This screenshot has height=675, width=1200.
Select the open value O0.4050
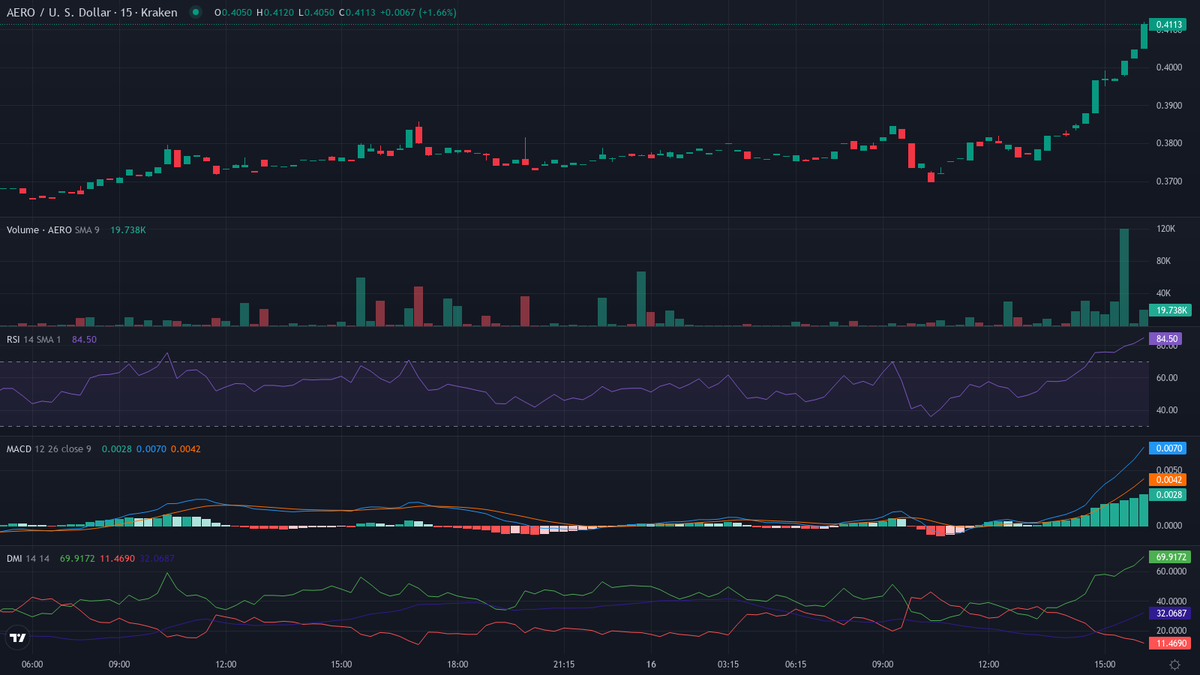pos(232,12)
